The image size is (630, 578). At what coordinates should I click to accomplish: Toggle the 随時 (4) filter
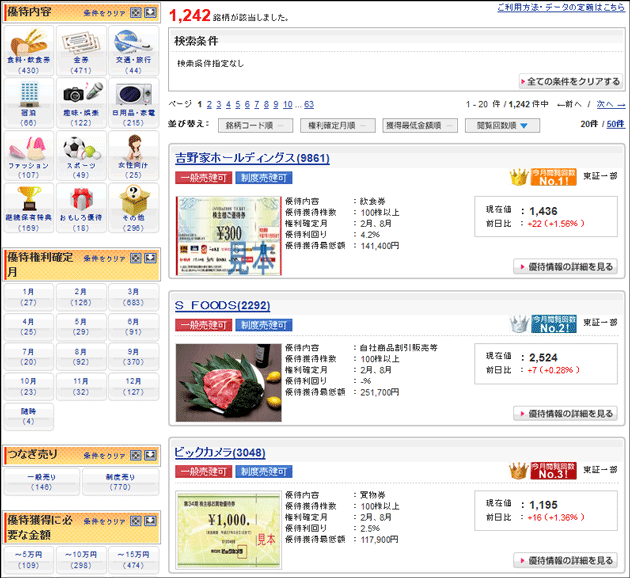point(28,416)
